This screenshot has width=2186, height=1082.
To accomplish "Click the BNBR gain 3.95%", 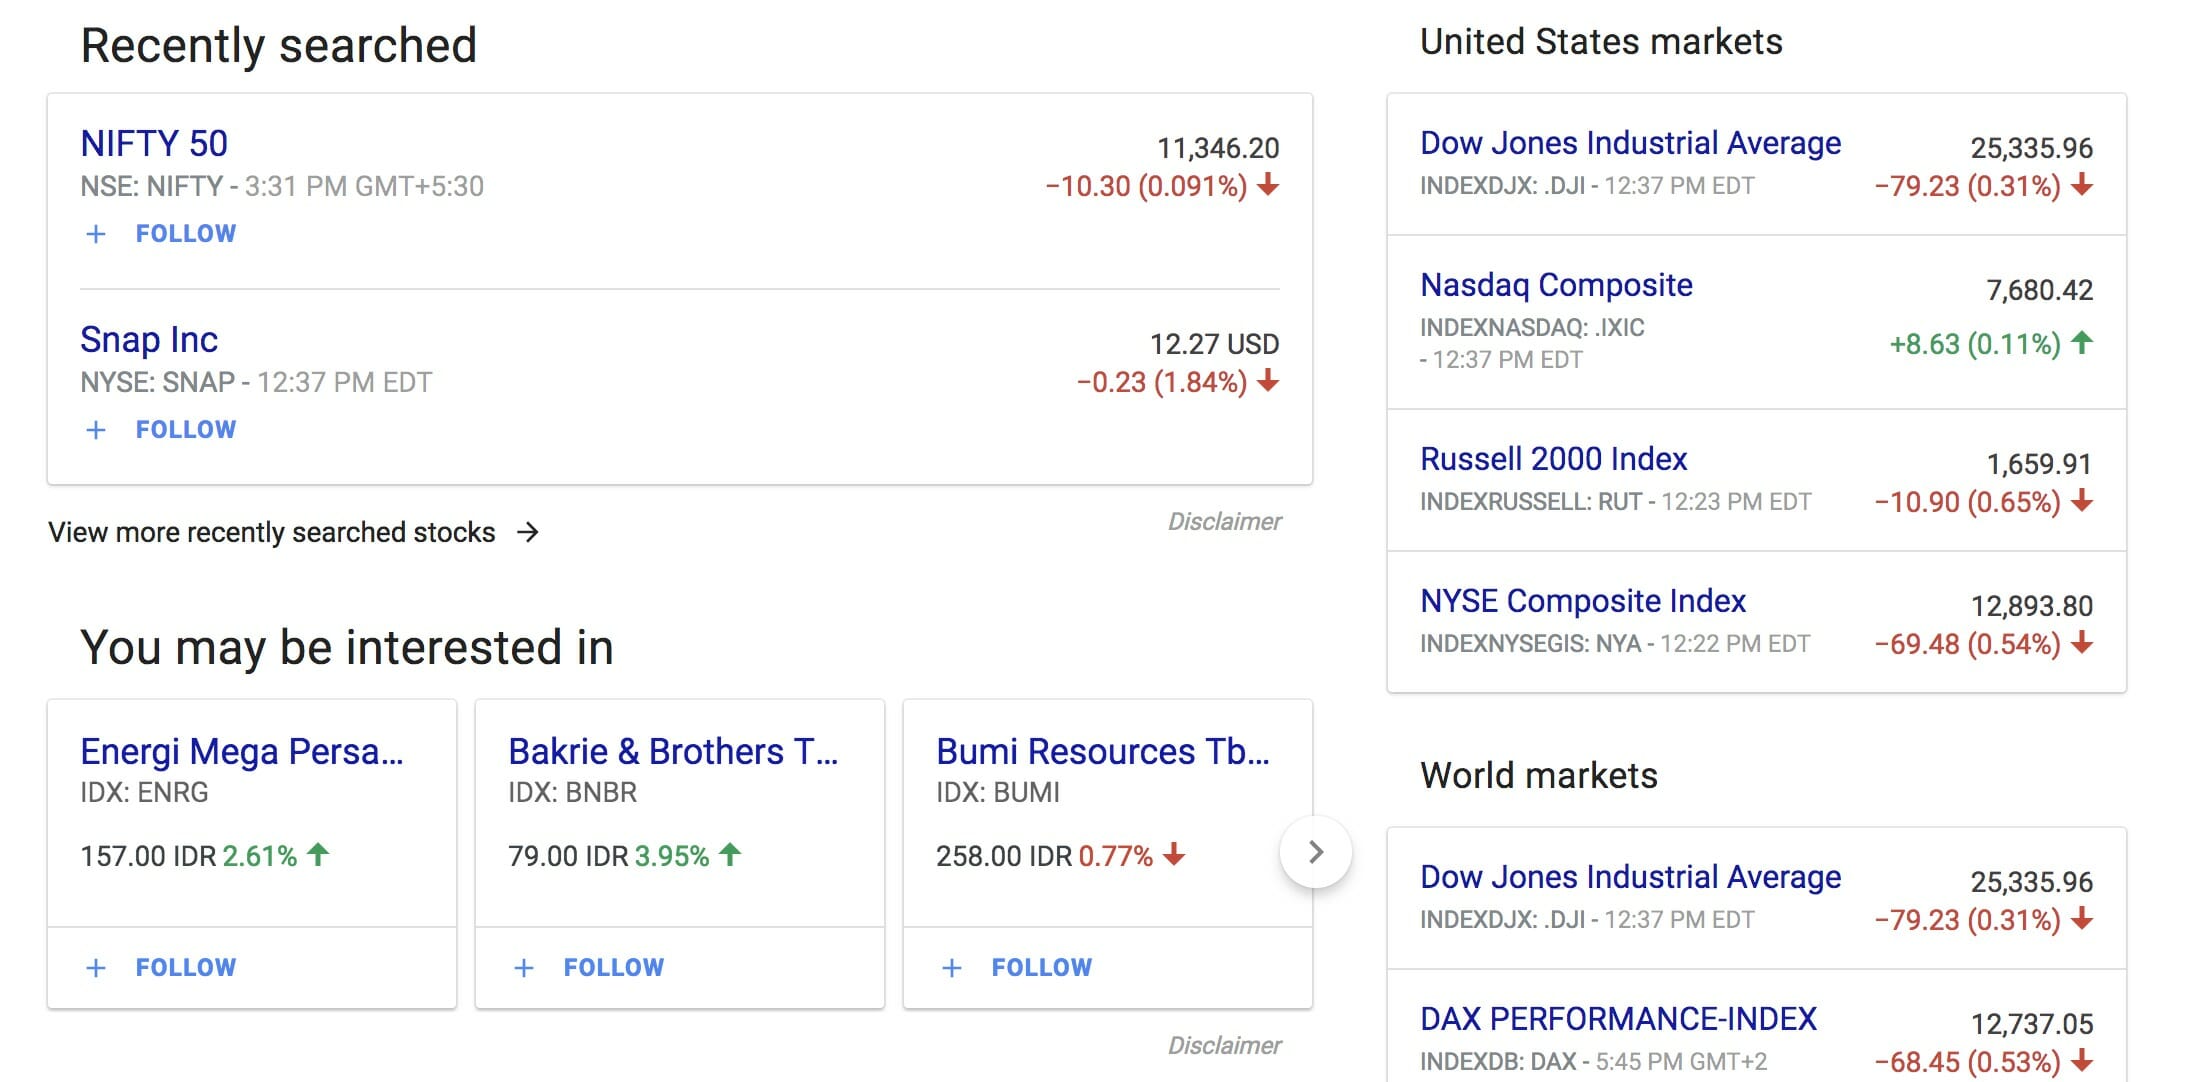I will pos(672,857).
